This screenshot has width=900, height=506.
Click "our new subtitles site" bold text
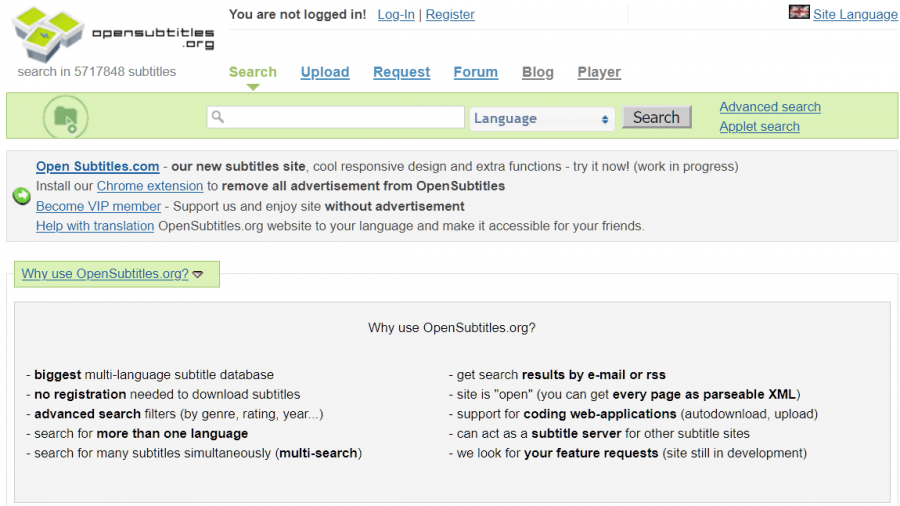(238, 166)
